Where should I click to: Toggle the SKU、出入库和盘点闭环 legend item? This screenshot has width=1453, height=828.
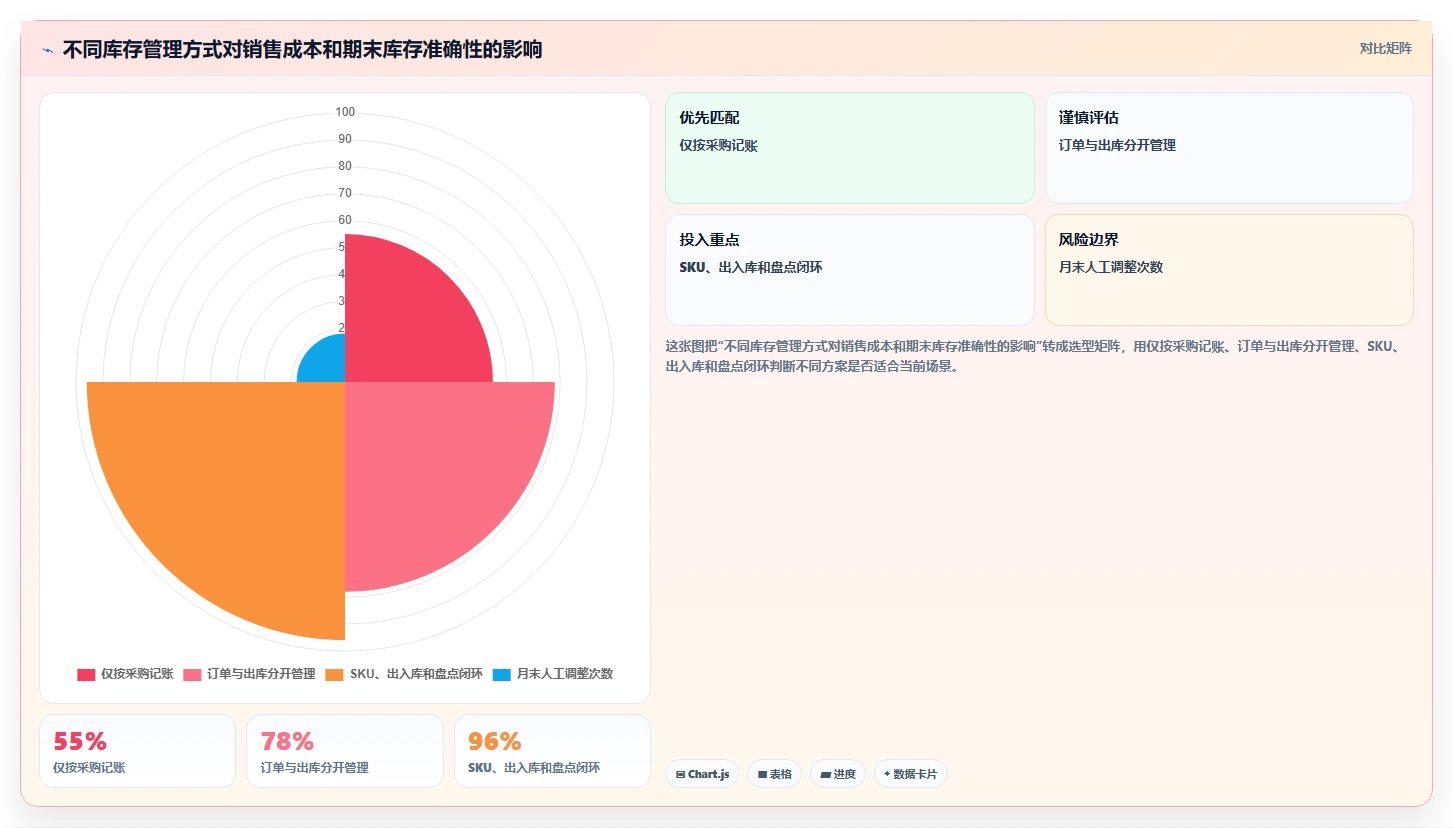[x=404, y=674]
